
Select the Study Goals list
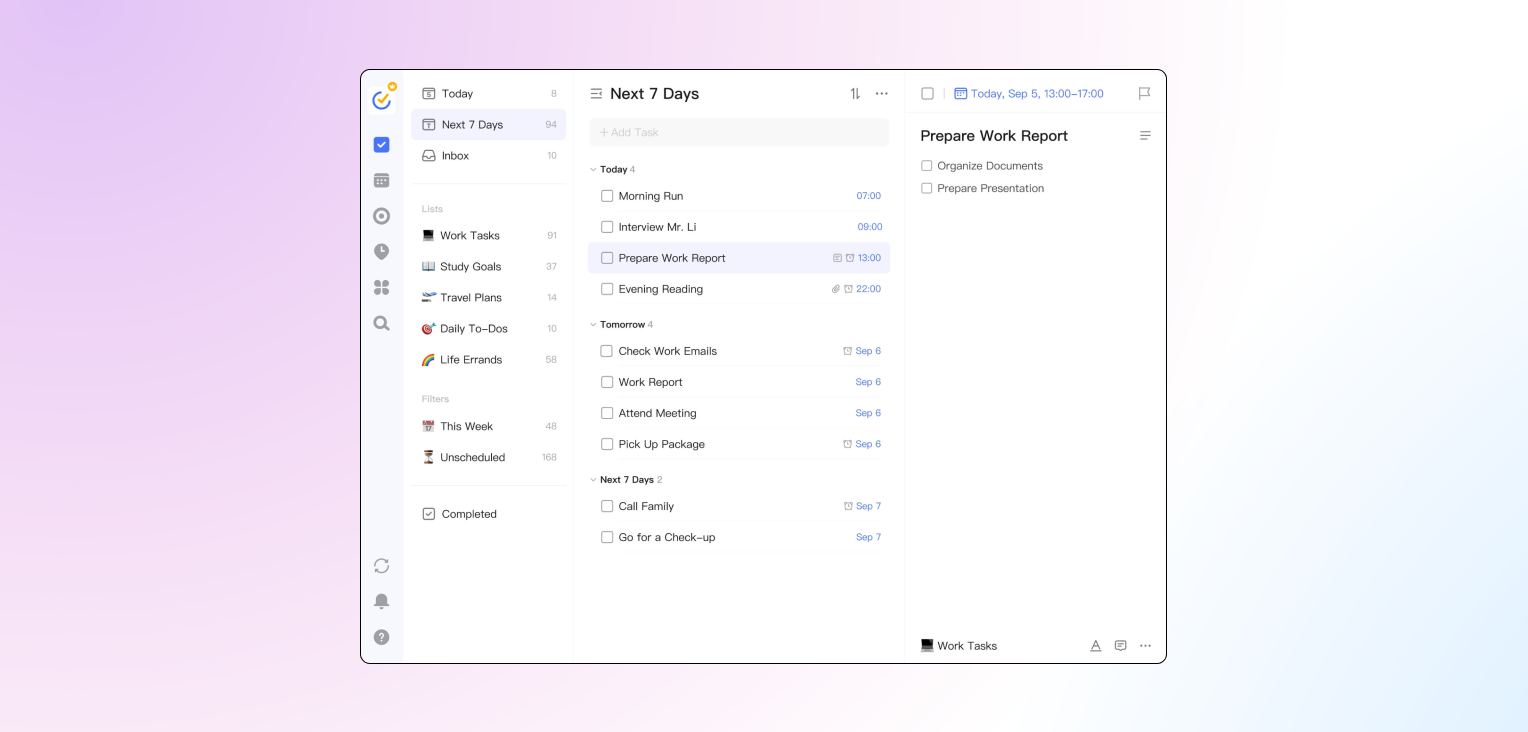click(x=470, y=267)
